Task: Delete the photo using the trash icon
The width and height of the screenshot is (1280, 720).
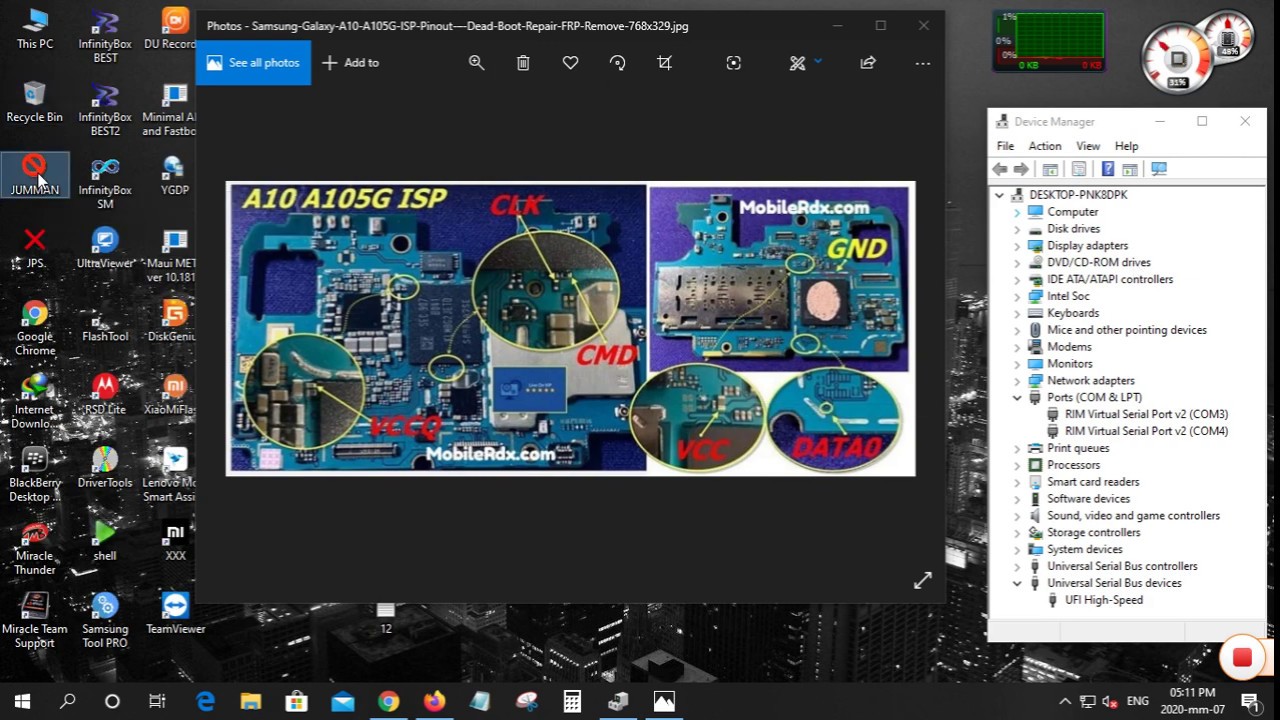Action: (x=523, y=63)
